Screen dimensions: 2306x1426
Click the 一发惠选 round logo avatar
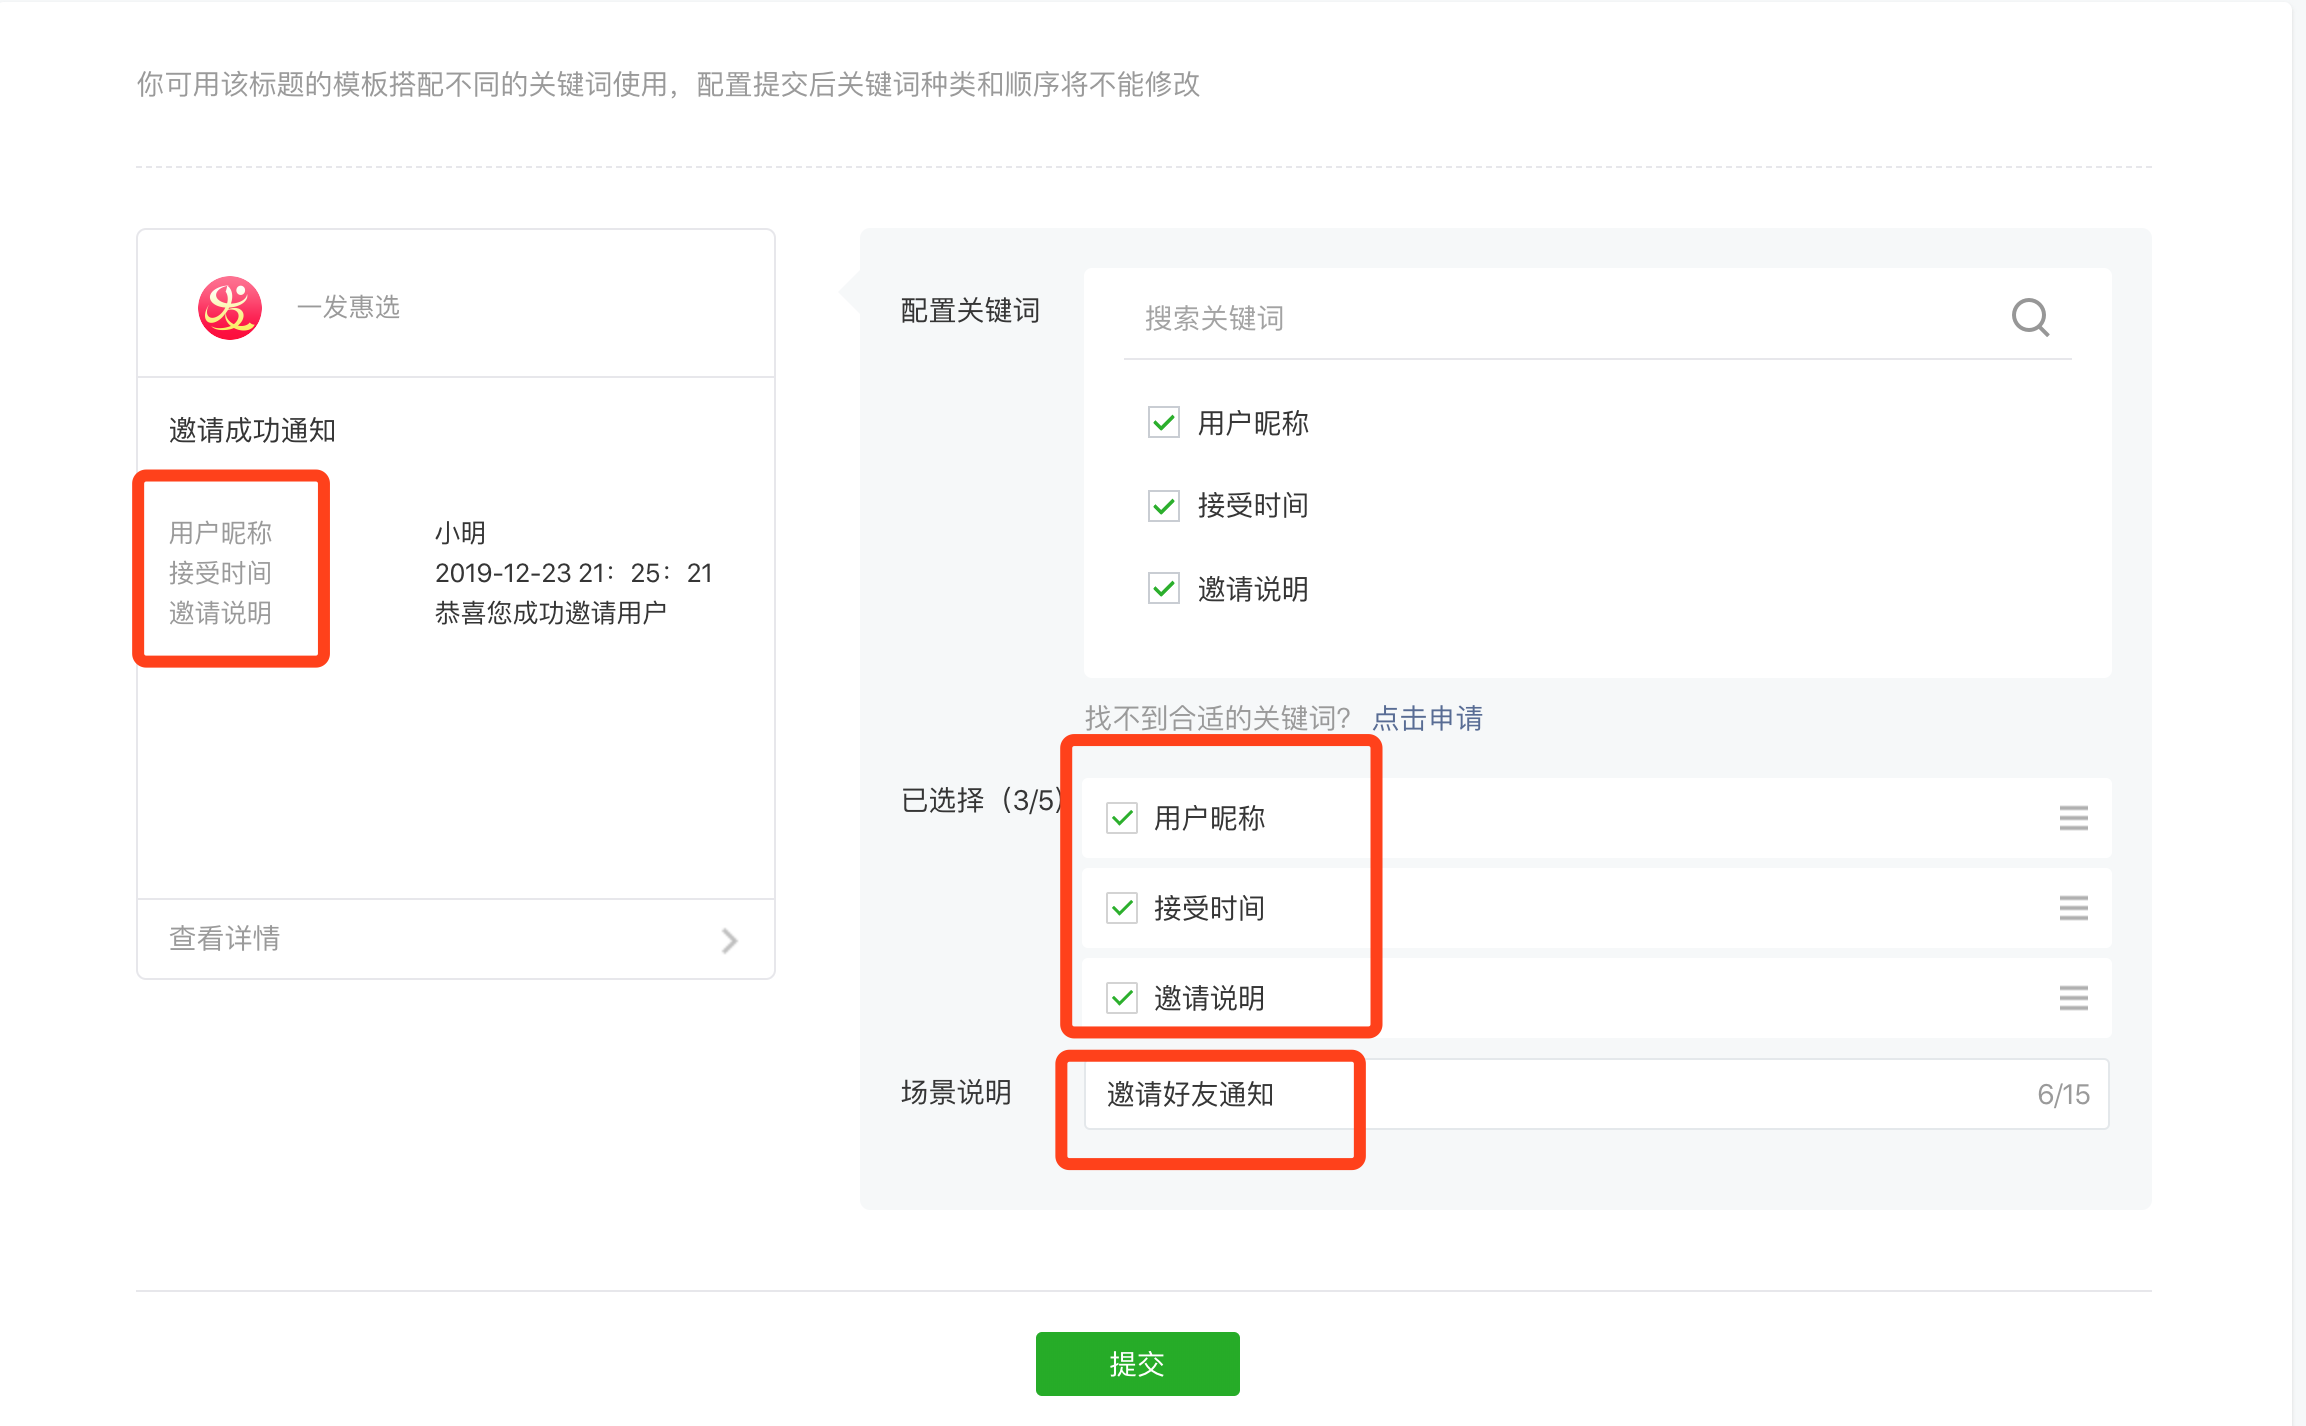point(230,308)
